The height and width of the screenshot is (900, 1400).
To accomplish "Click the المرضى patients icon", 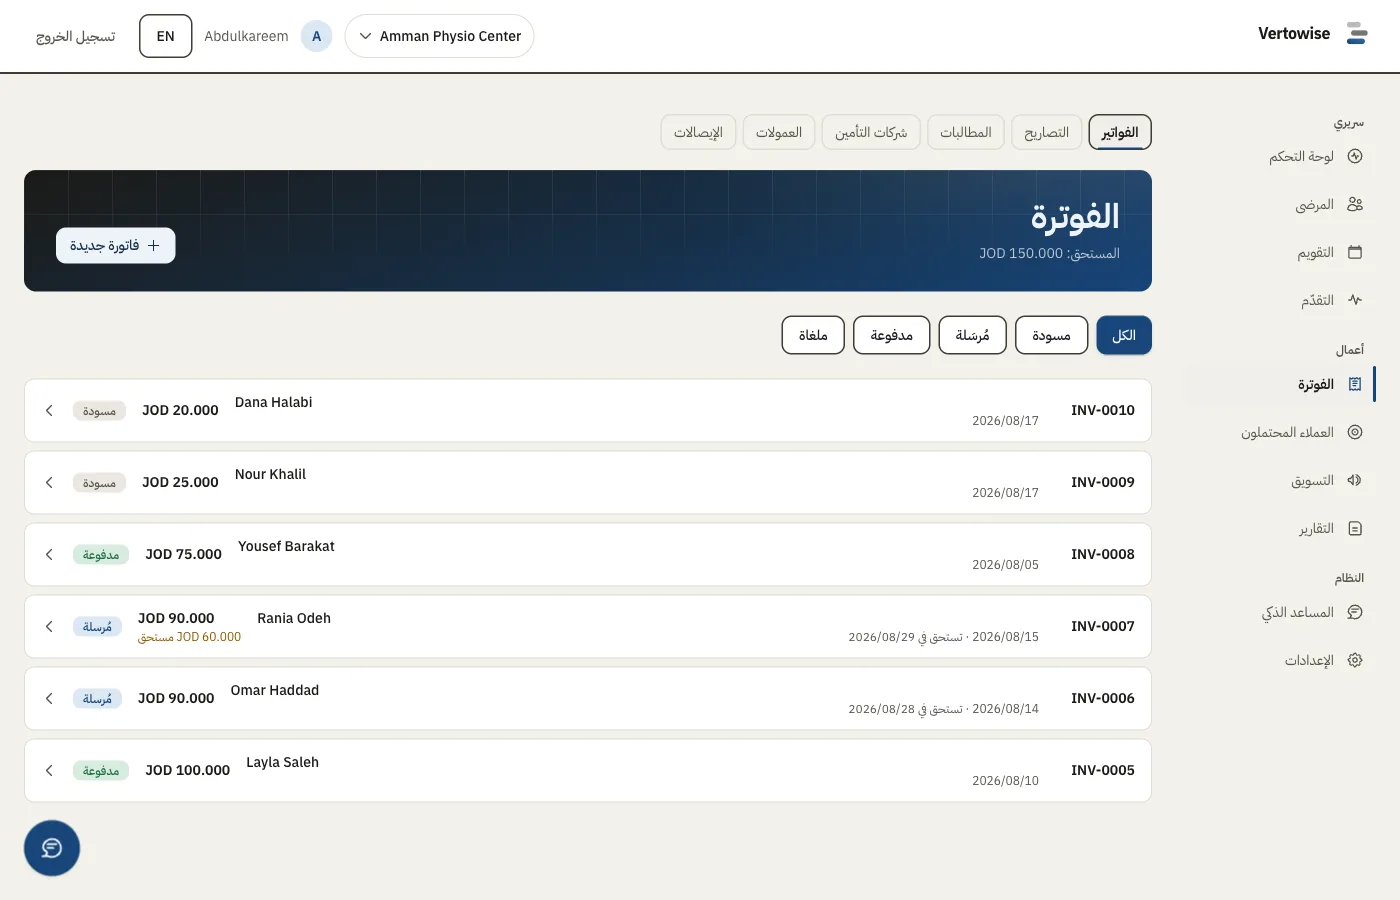I will [1355, 204].
